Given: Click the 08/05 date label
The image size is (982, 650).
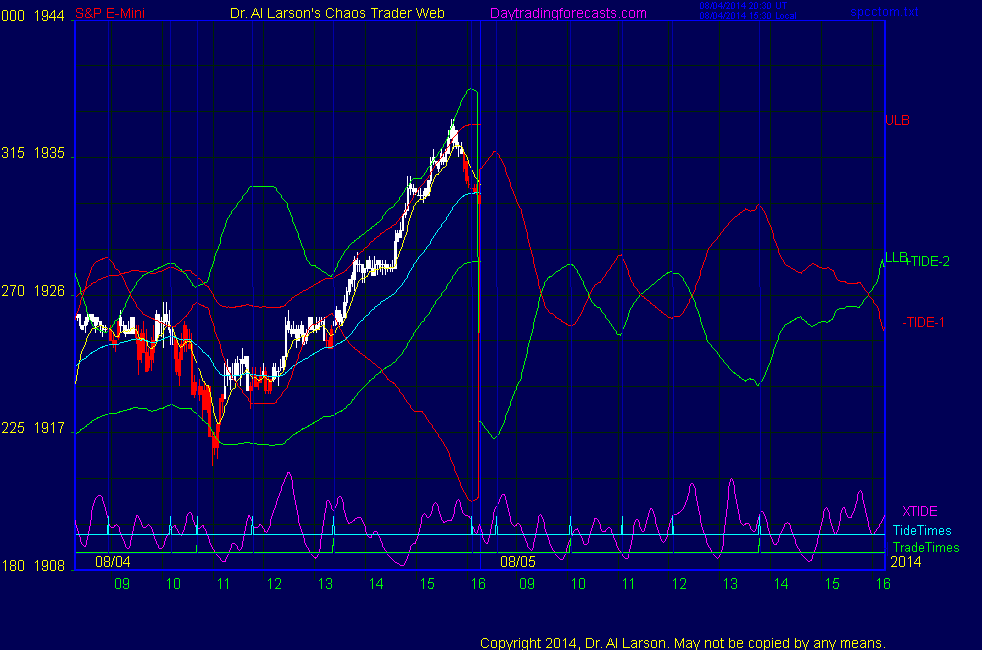Looking at the screenshot, I should click(518, 562).
